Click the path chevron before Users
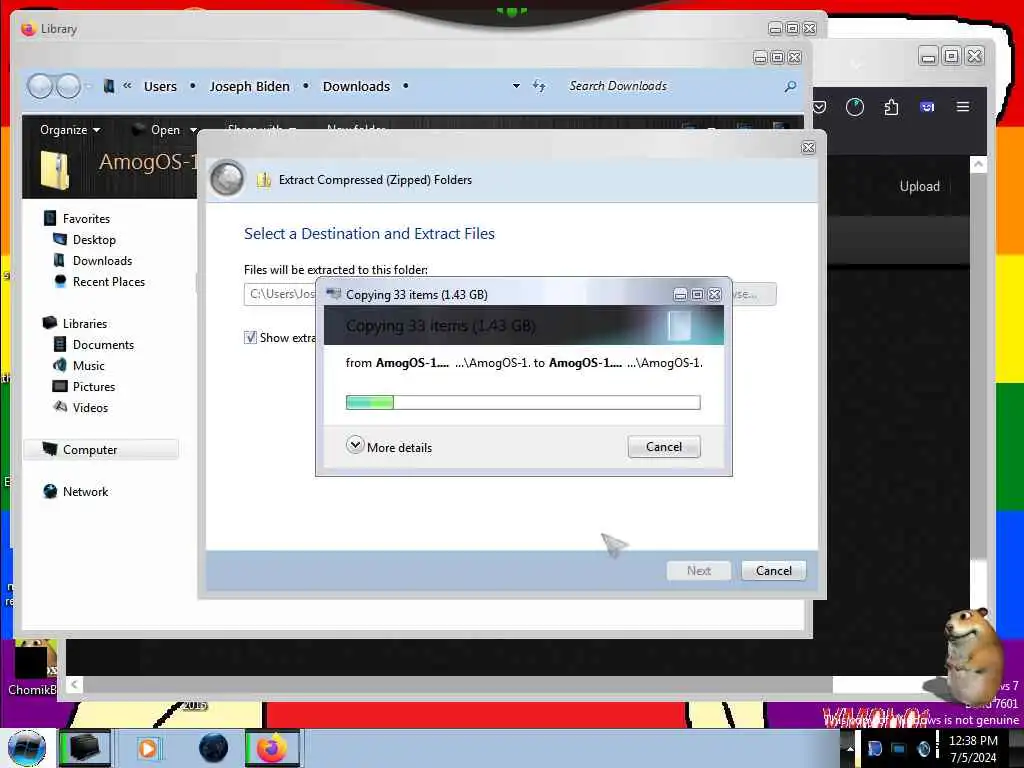Viewport: 1024px width, 768px height. point(127,86)
